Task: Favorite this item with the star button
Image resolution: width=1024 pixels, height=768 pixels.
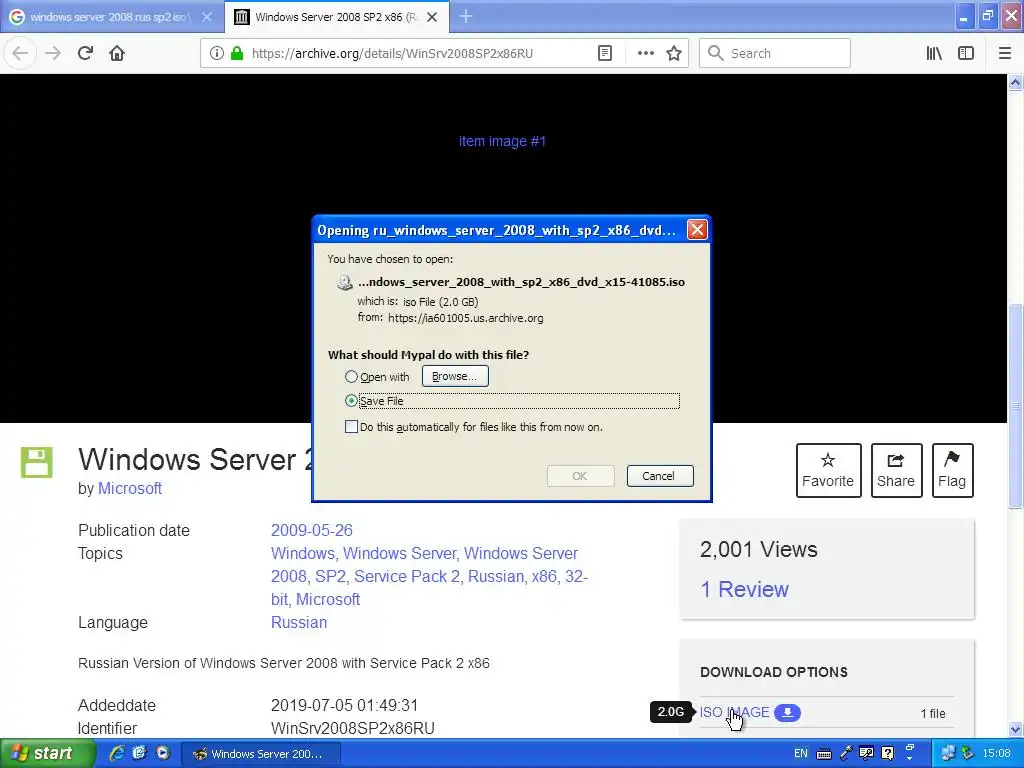Action: click(828, 470)
